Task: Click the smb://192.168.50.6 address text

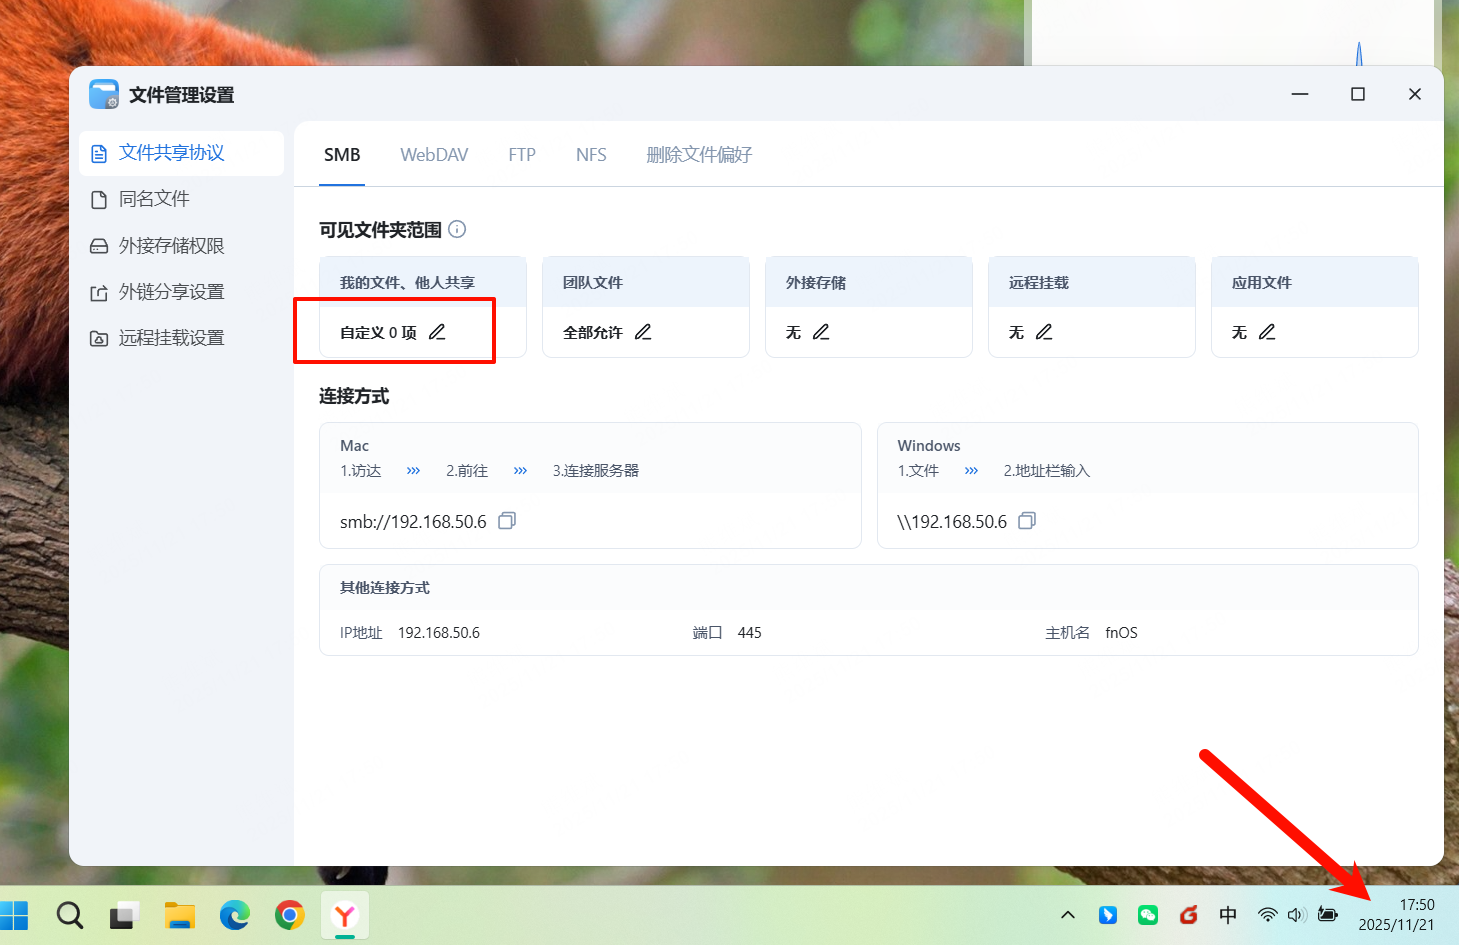Action: coord(413,522)
